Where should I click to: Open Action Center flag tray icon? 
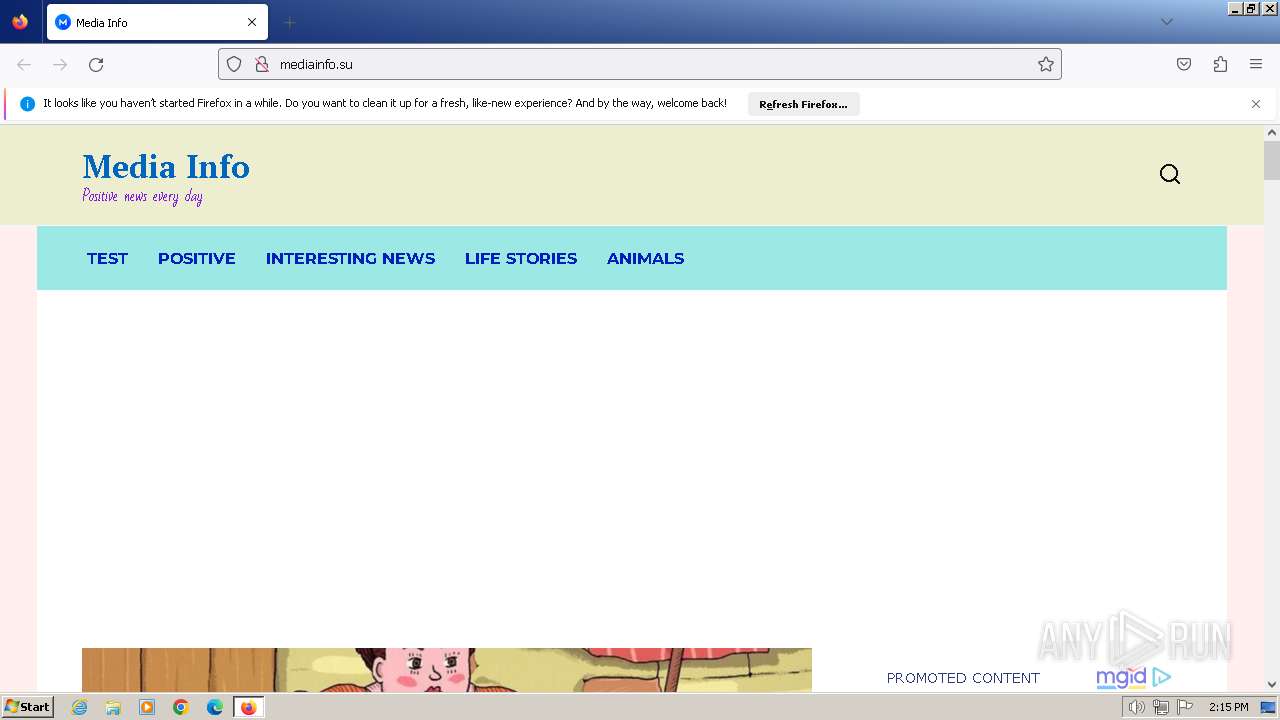click(x=1185, y=707)
